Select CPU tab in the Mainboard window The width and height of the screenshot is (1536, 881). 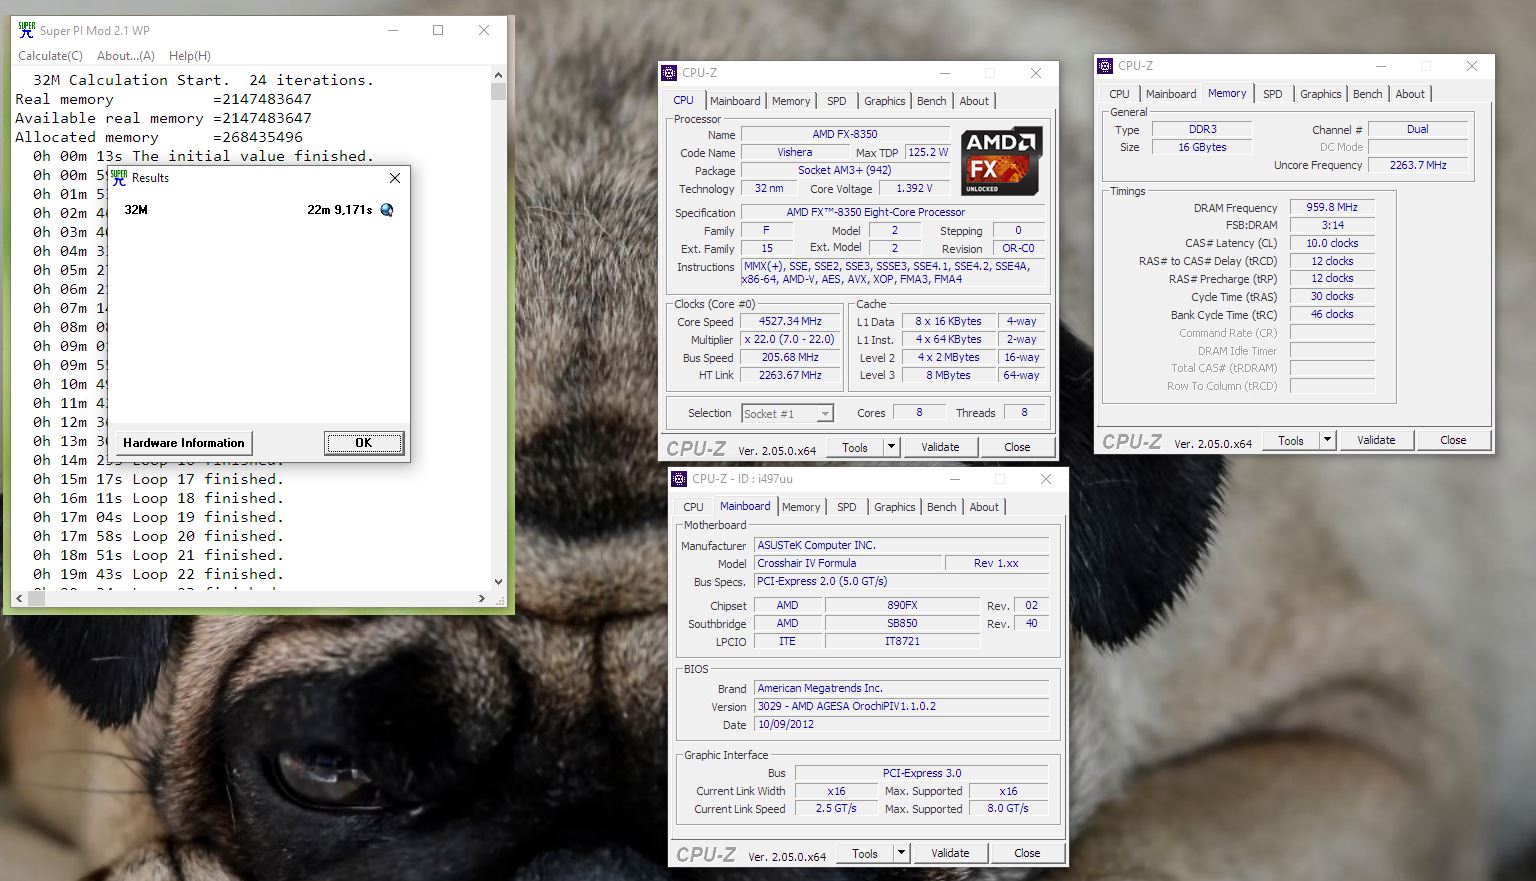[x=693, y=507]
